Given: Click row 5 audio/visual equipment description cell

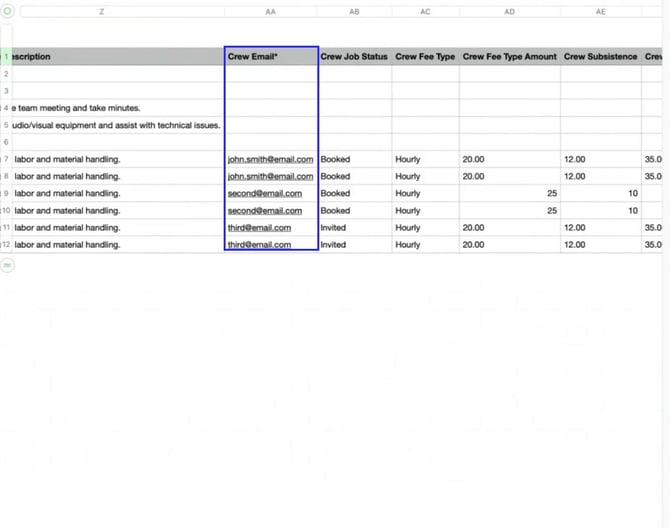Looking at the screenshot, I should (x=116, y=125).
